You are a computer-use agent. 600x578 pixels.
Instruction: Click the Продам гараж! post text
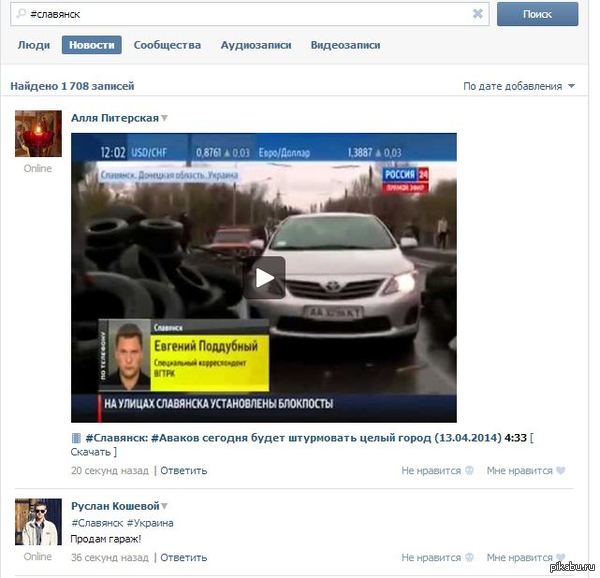106,539
